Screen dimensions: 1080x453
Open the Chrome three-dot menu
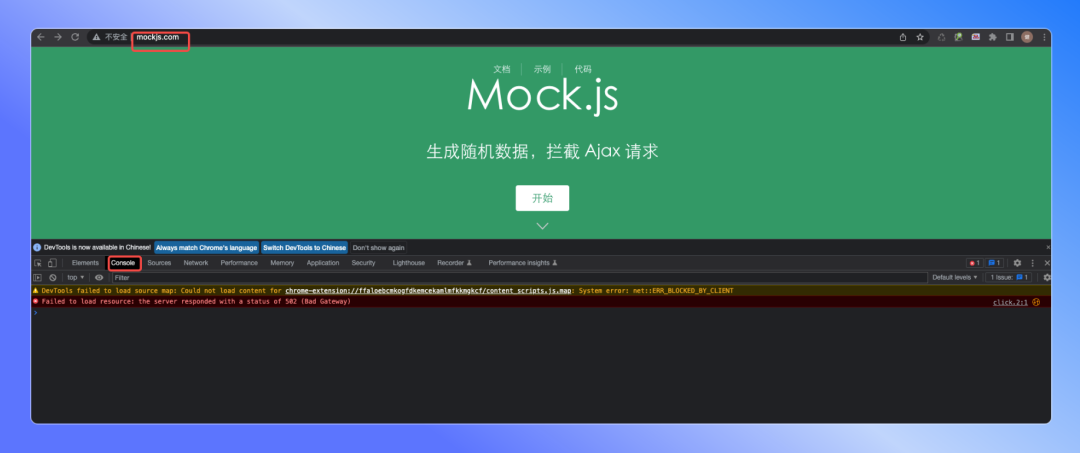1044,37
